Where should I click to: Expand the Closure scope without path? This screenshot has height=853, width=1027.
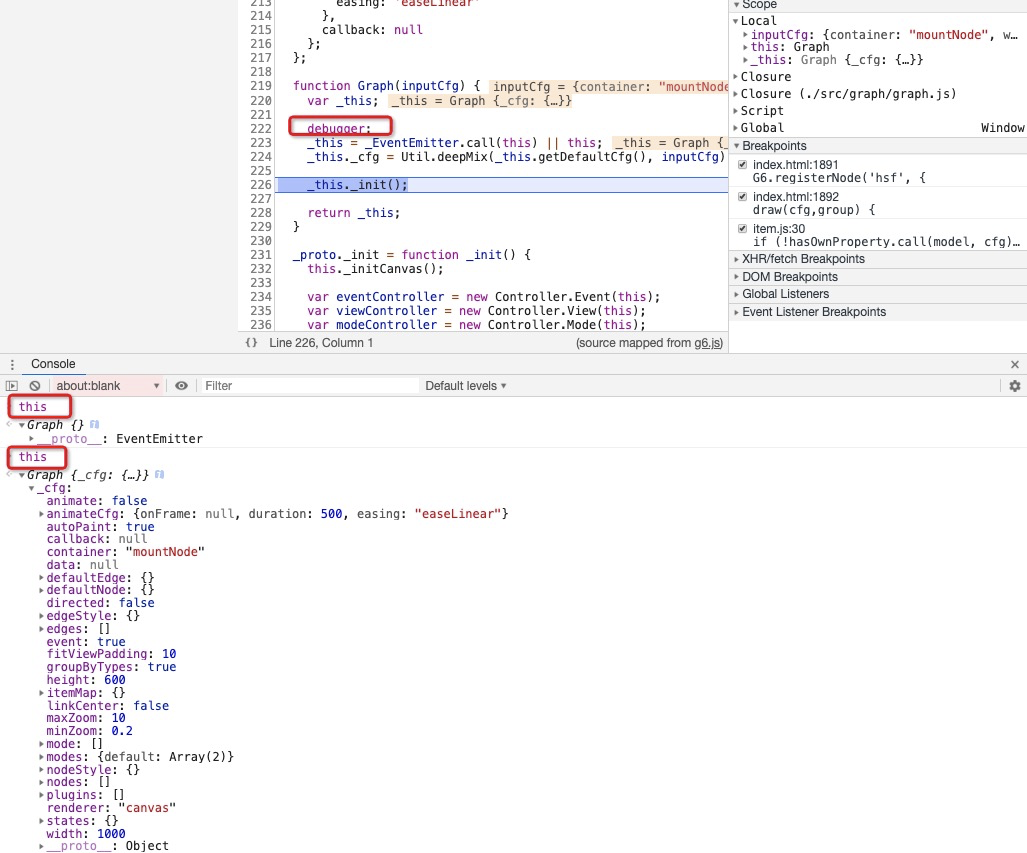point(736,77)
